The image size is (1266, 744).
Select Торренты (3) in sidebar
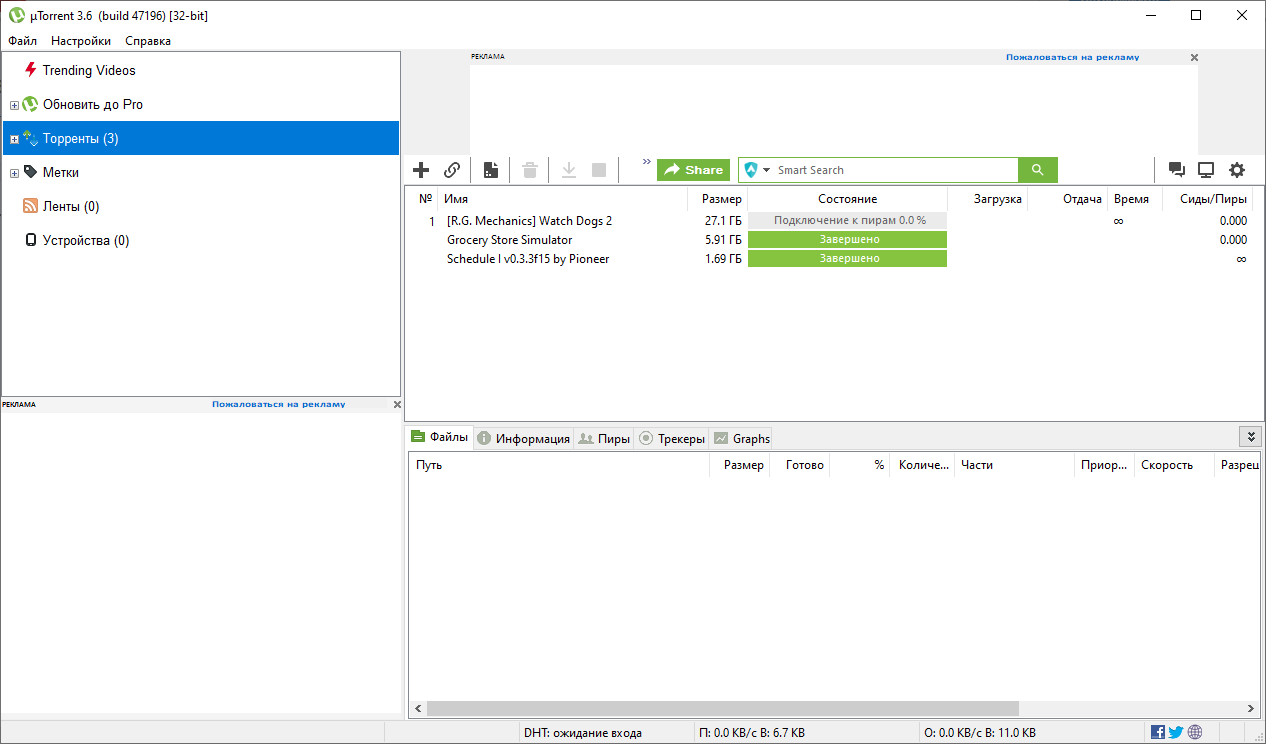tap(201, 138)
